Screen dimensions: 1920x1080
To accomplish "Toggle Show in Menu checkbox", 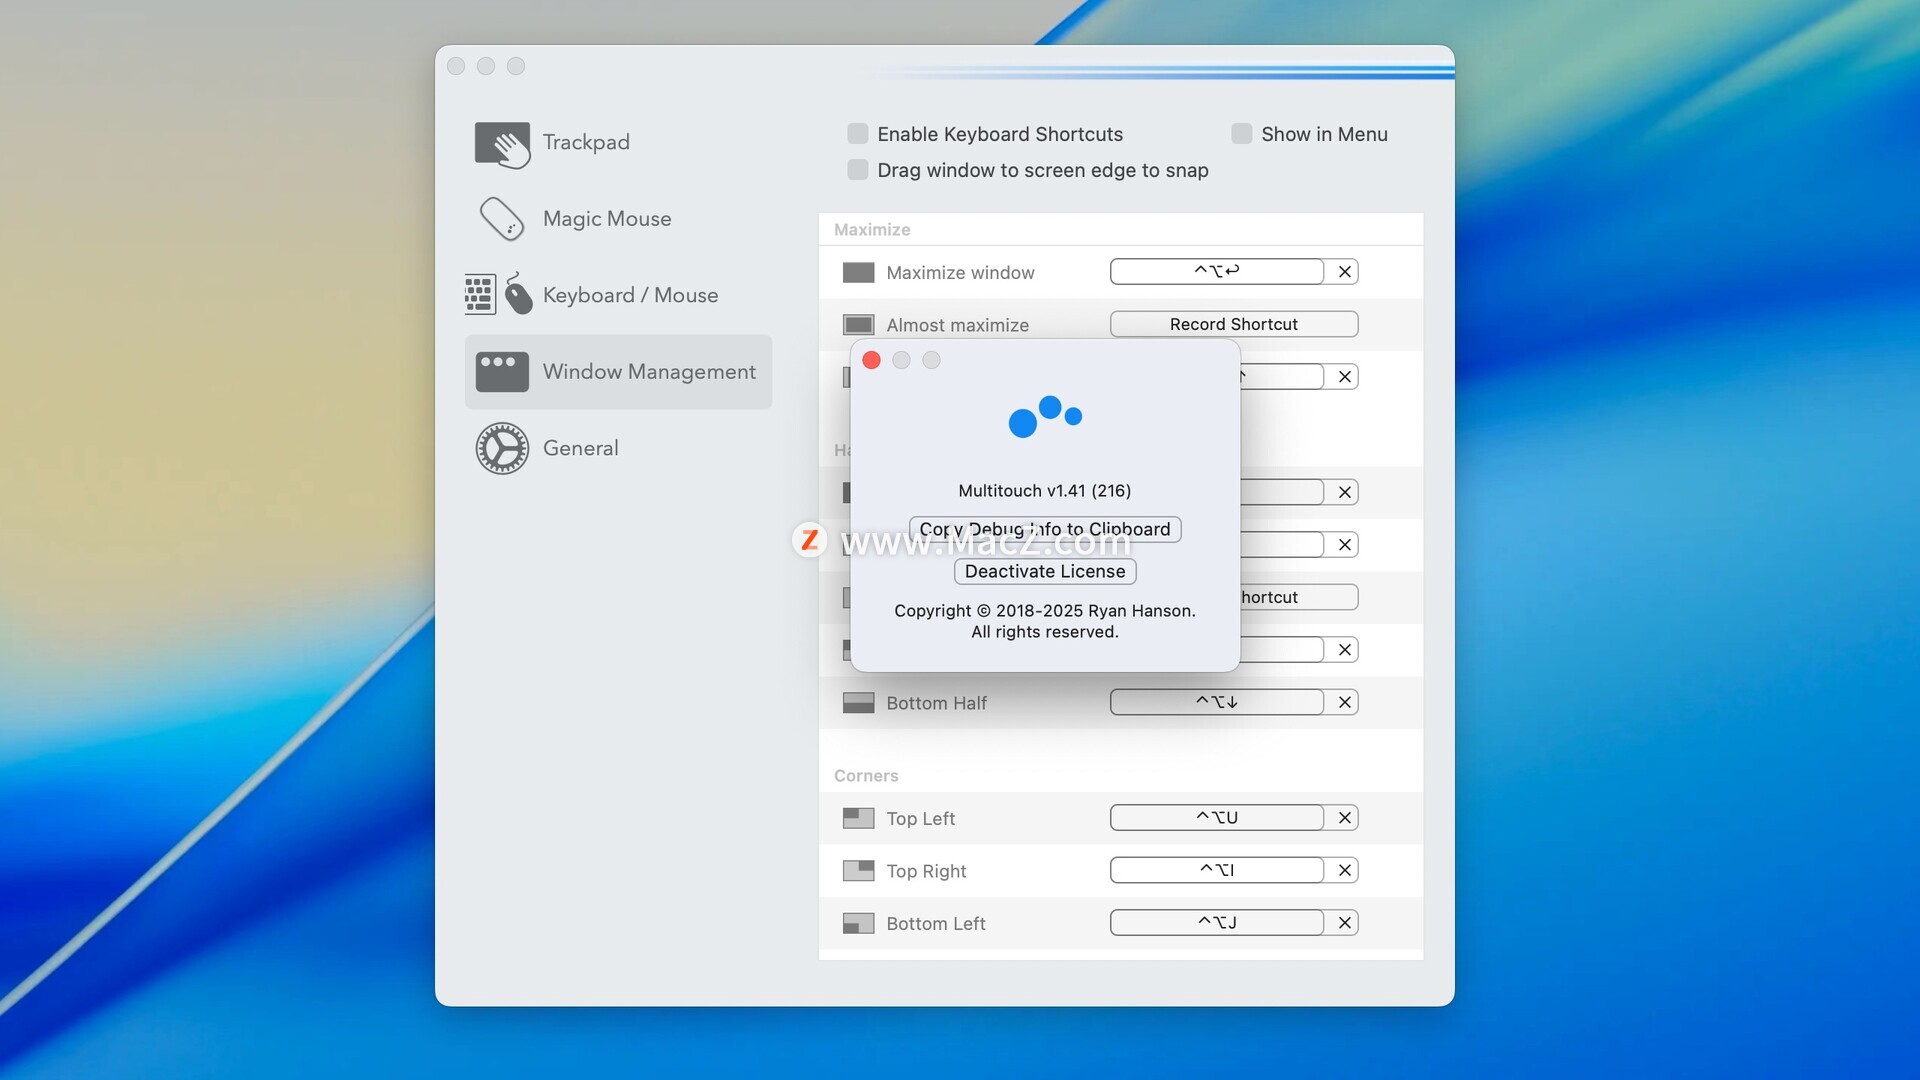I will pos(1242,134).
